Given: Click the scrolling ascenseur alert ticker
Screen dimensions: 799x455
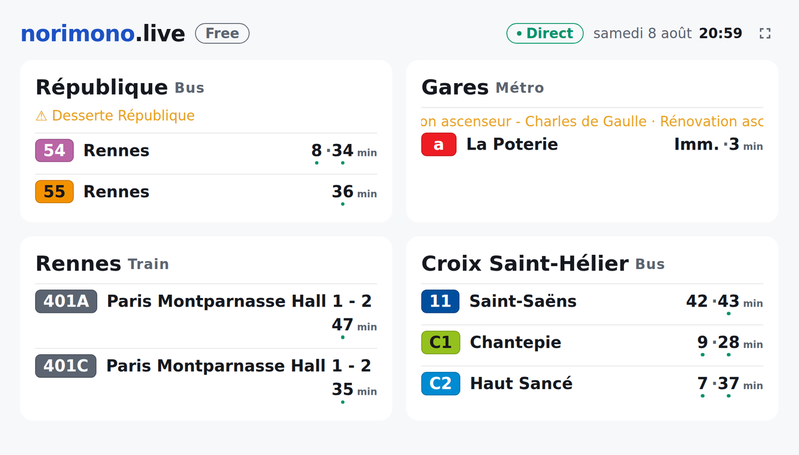Looking at the screenshot, I should (592, 121).
